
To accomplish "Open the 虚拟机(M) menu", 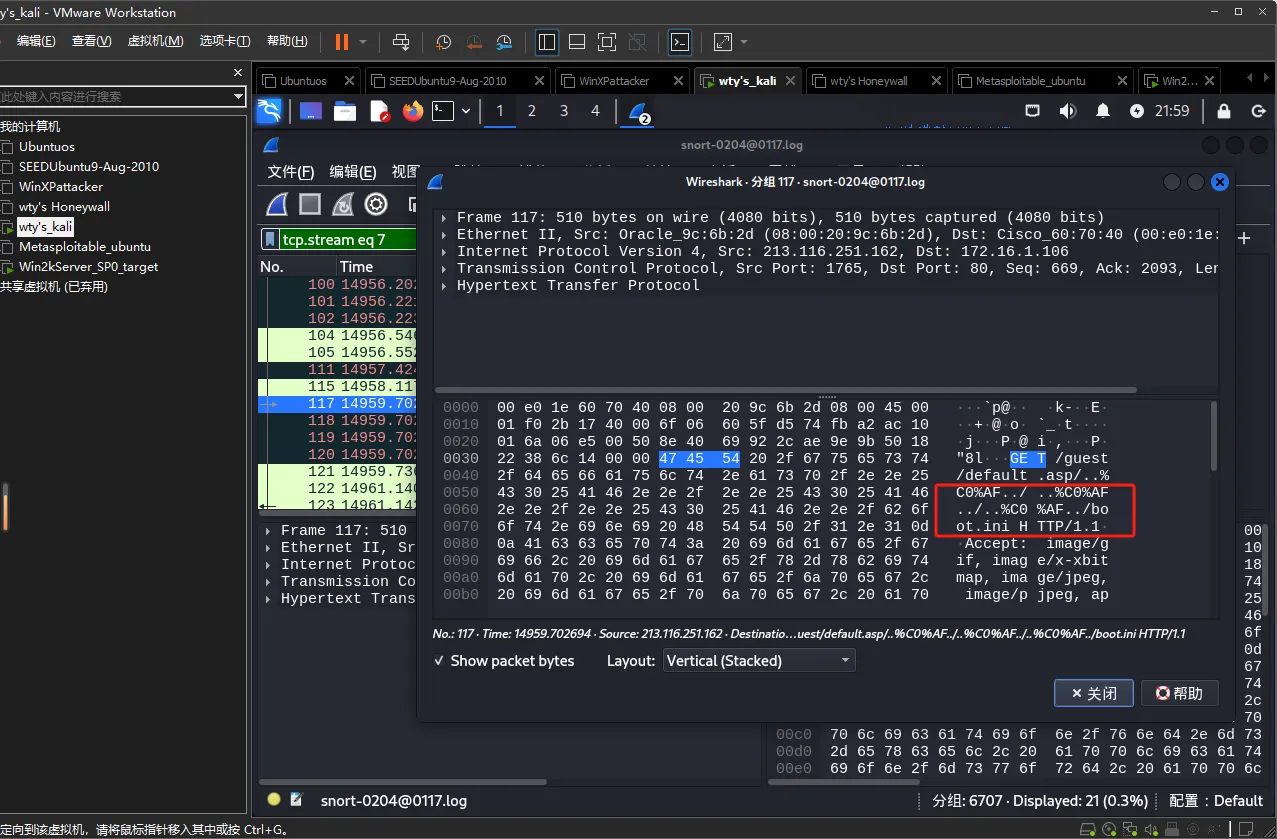I will pos(155,41).
